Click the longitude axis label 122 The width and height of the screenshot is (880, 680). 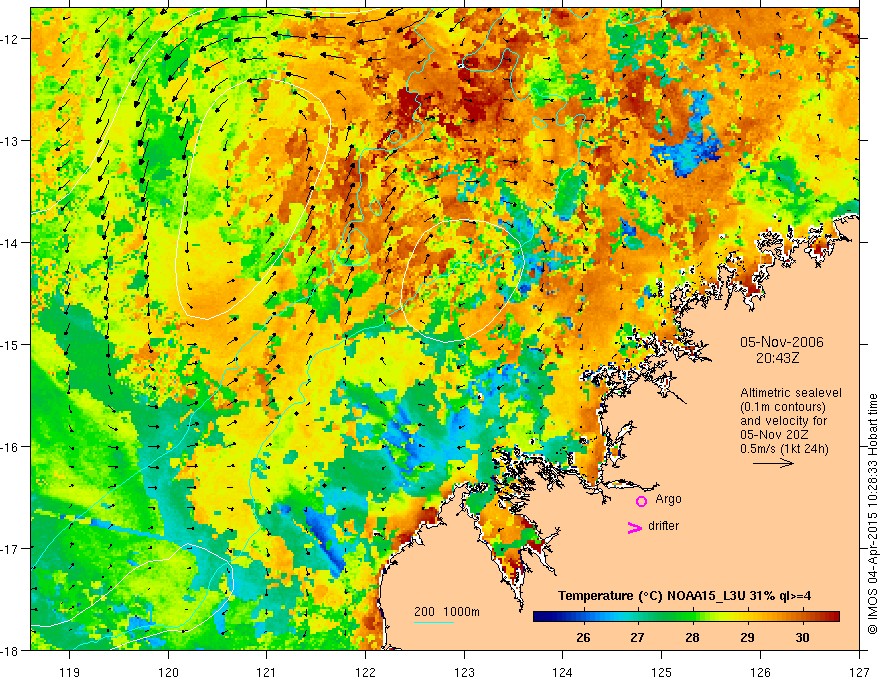coord(365,672)
